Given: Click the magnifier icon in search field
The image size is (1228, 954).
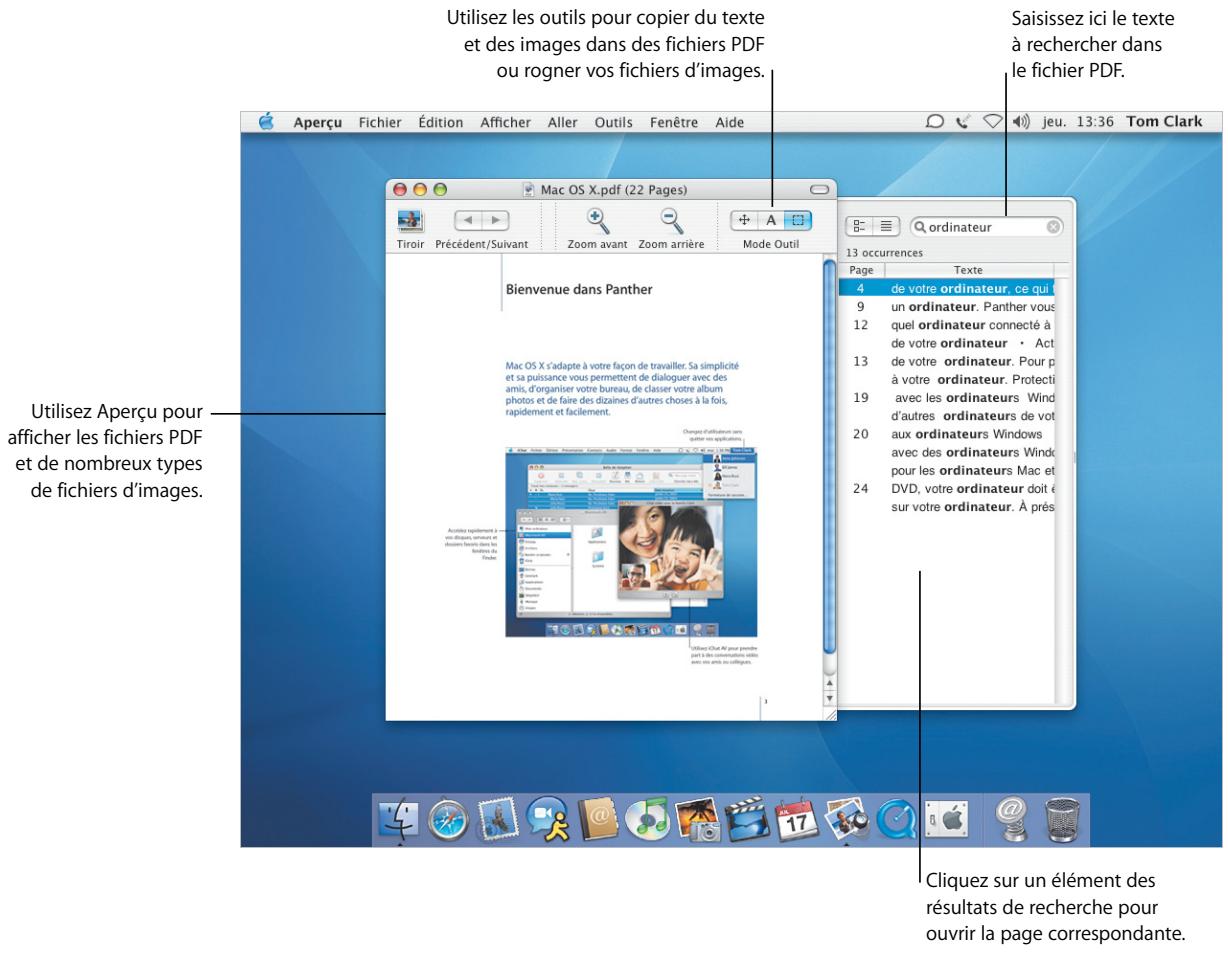Looking at the screenshot, I should pos(920,227).
